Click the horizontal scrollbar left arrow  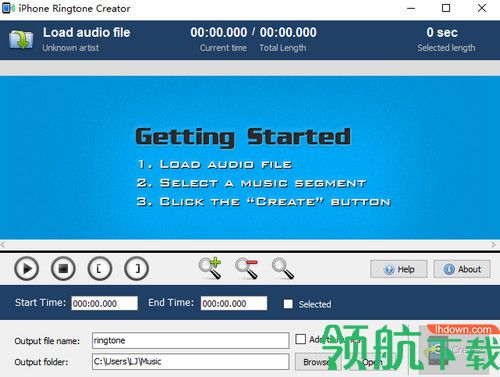tap(3, 244)
